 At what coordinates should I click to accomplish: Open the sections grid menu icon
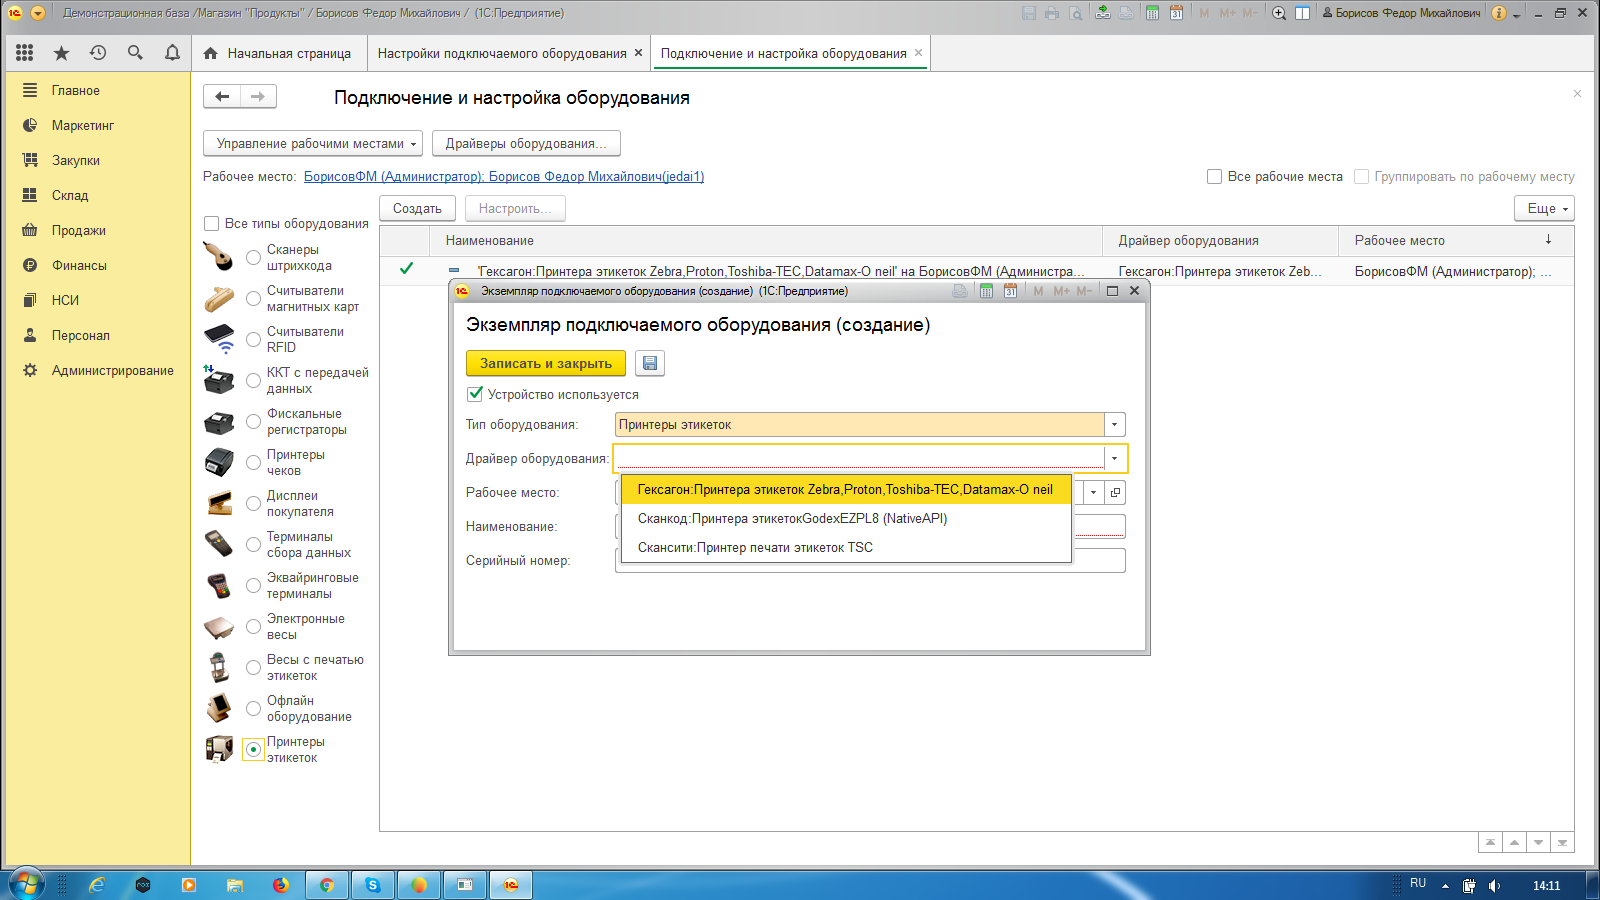point(25,53)
